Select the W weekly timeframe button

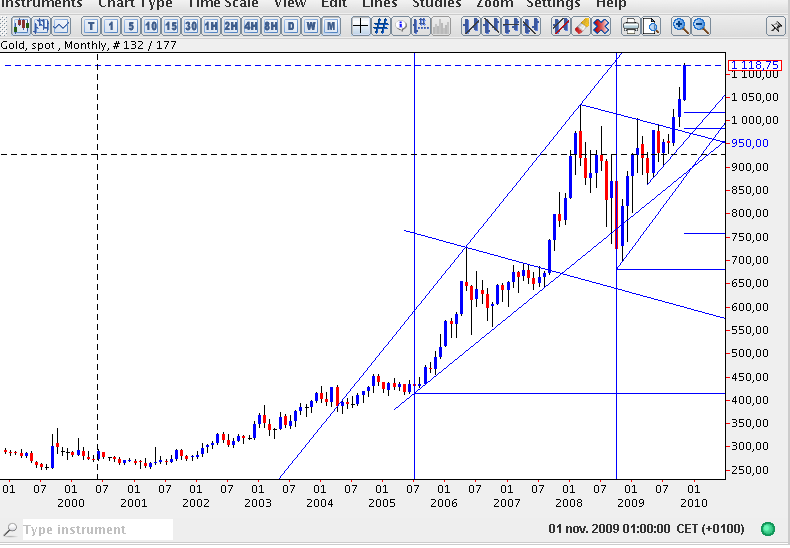tap(311, 26)
